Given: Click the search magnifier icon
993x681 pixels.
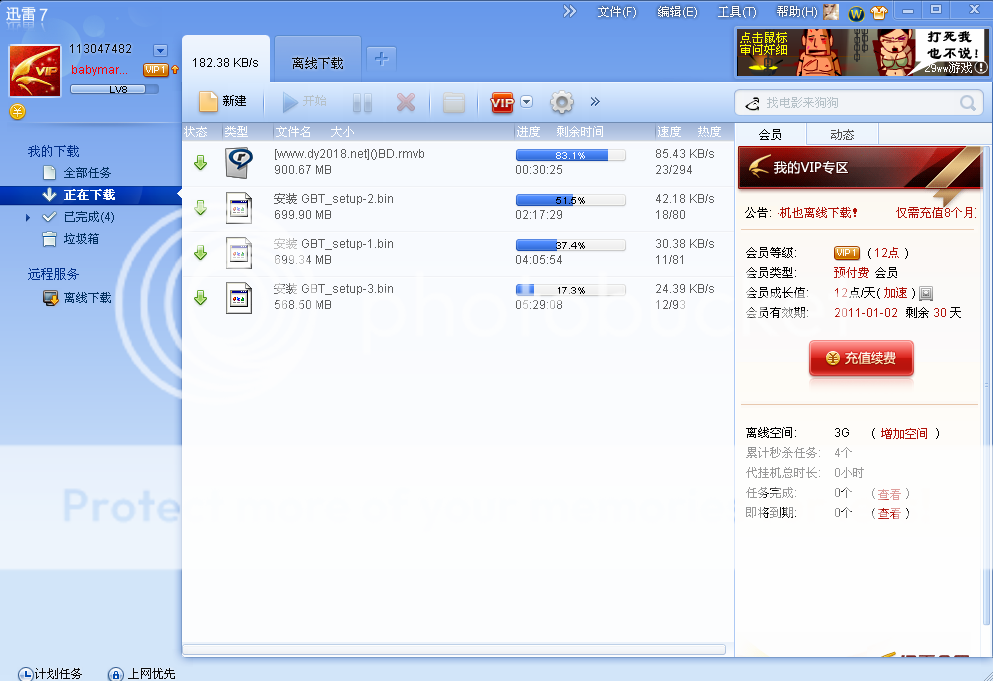Looking at the screenshot, I should (968, 103).
